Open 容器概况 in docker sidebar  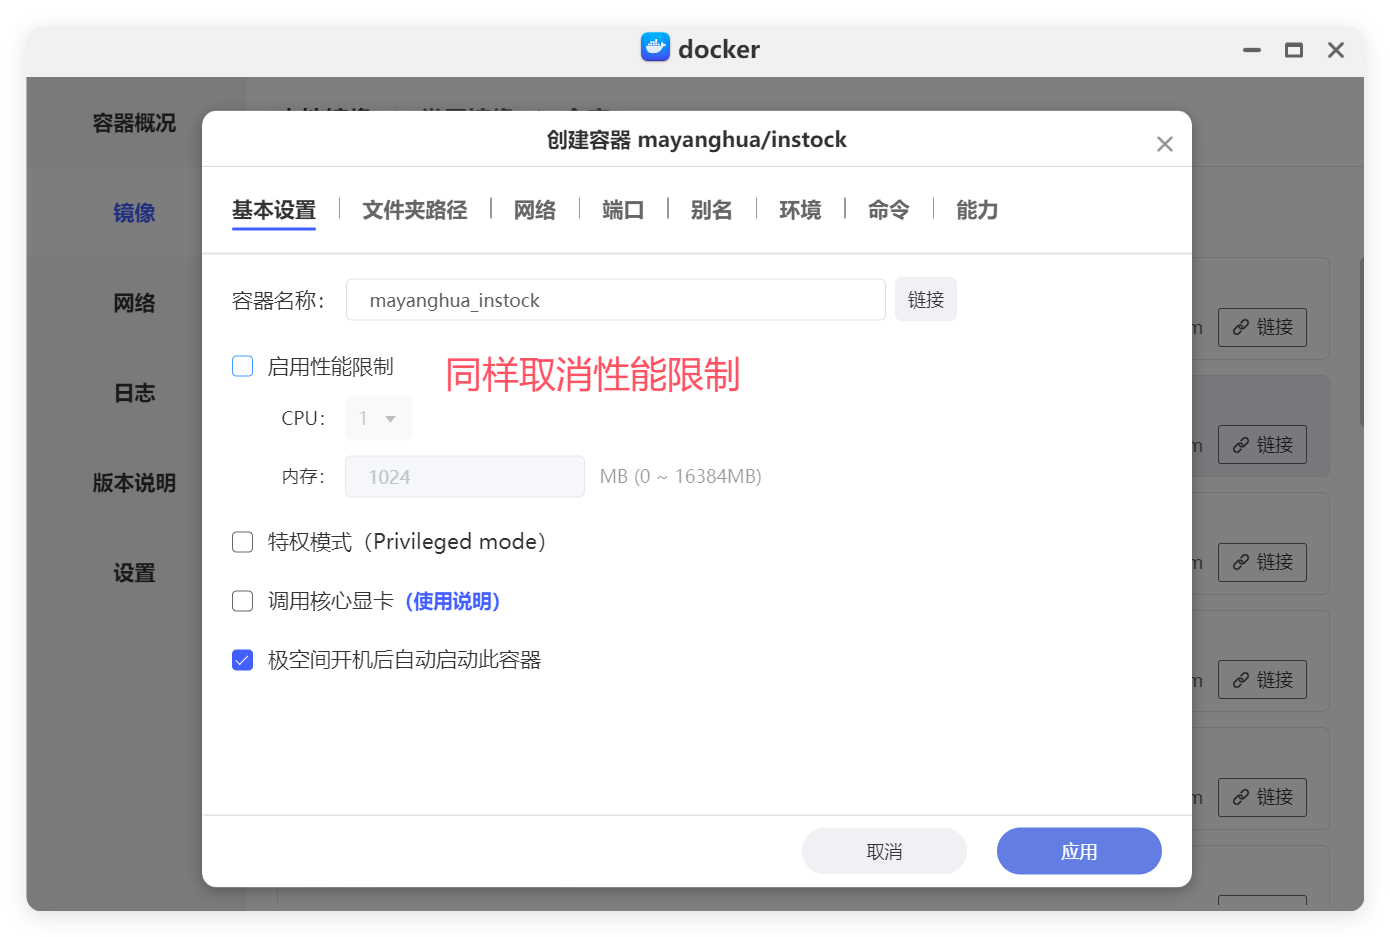[134, 123]
